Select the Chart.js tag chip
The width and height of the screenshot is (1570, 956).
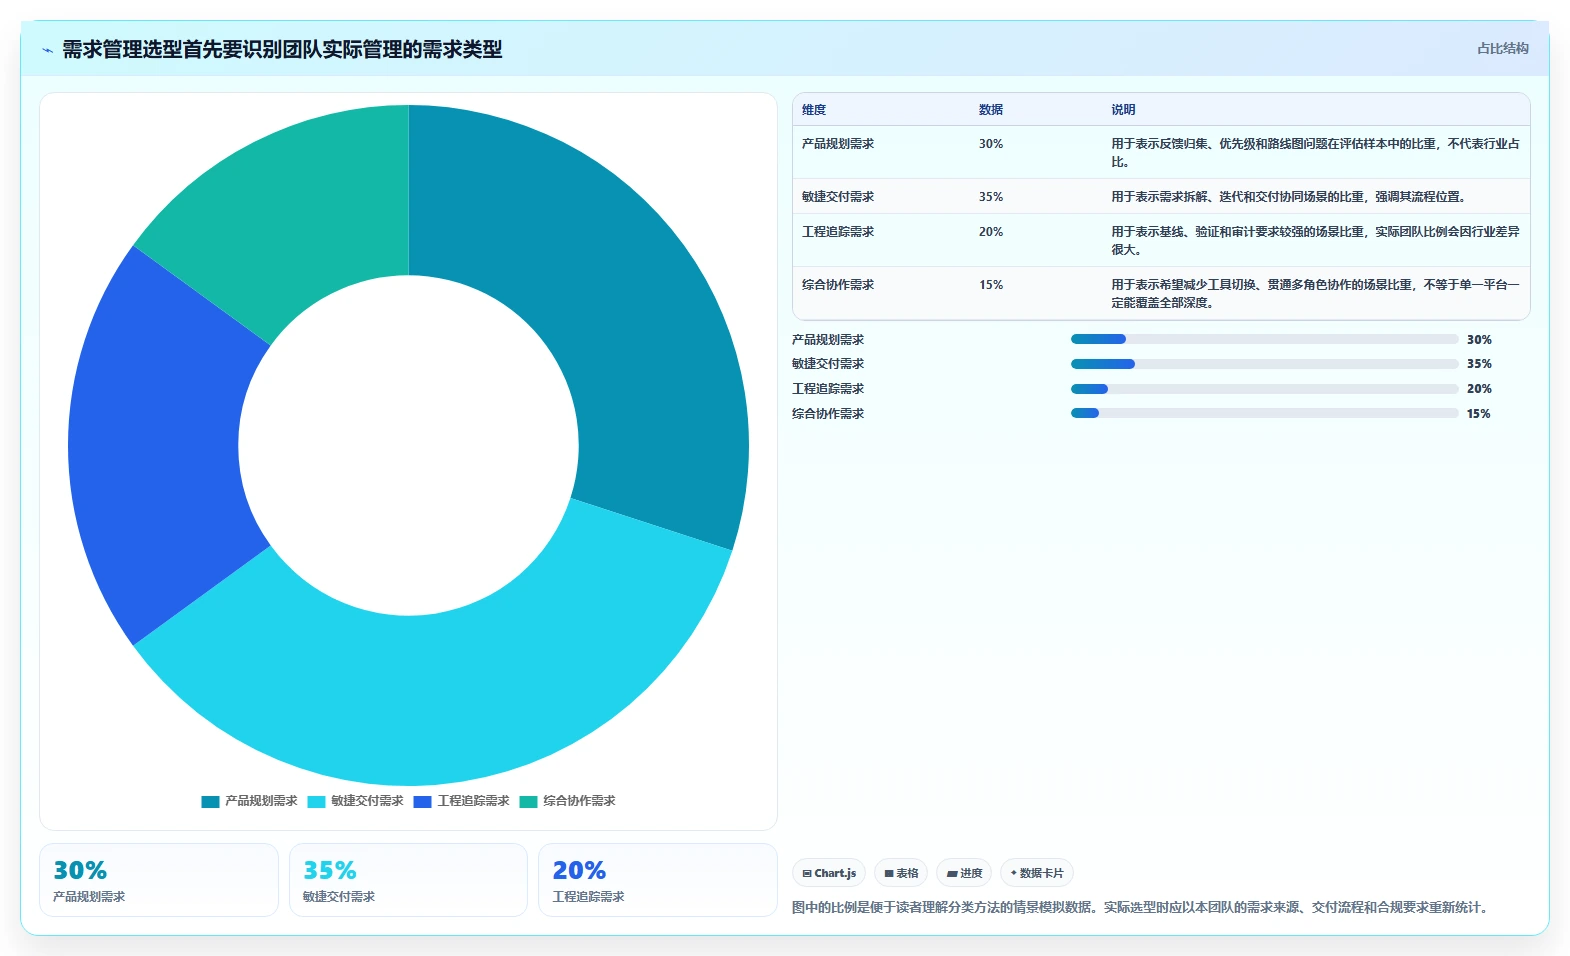[829, 873]
